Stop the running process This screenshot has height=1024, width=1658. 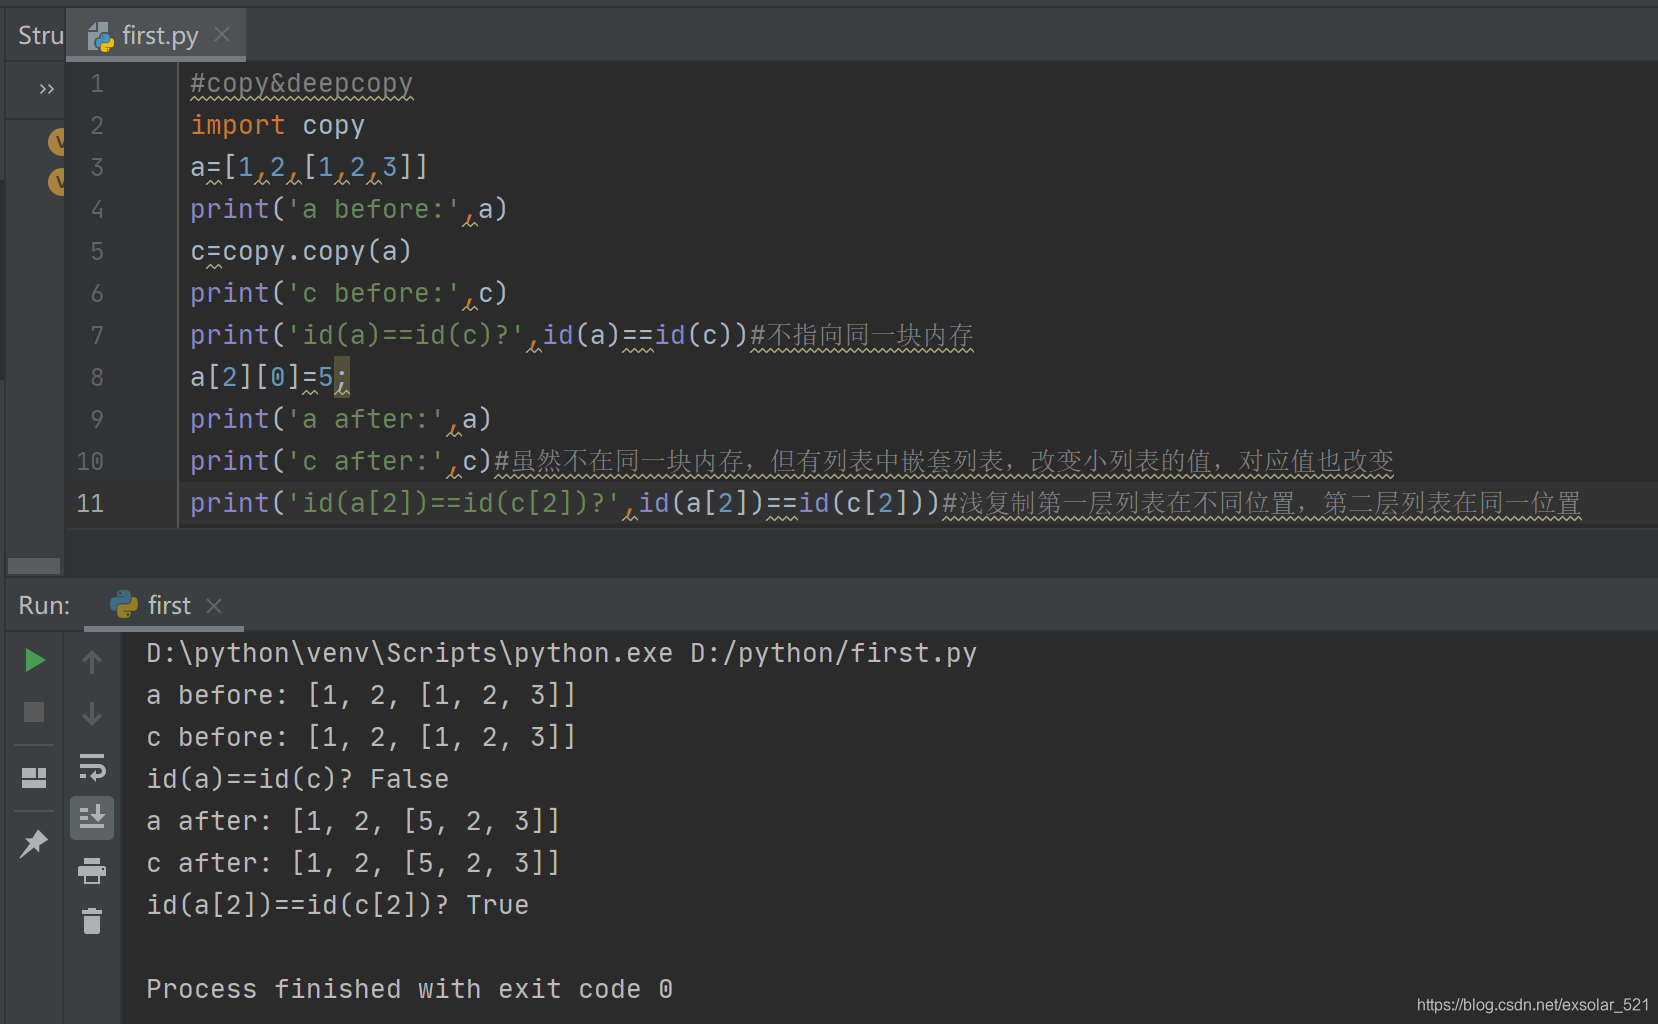click(34, 712)
